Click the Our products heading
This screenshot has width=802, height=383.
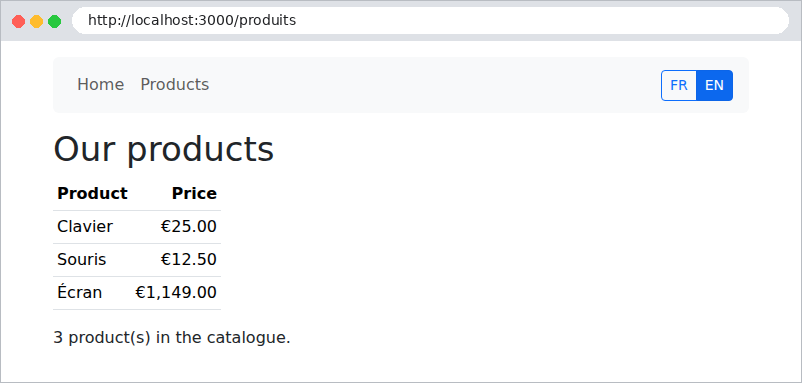tap(164, 149)
